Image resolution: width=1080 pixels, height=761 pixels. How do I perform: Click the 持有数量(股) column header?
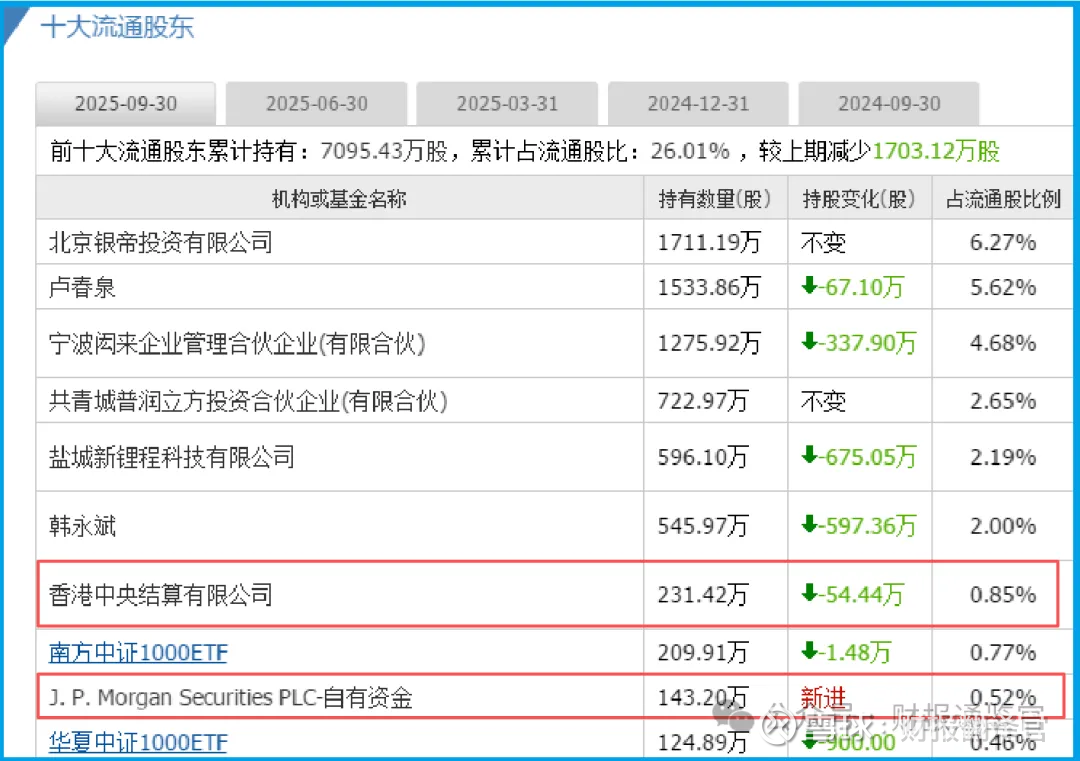pos(714,199)
